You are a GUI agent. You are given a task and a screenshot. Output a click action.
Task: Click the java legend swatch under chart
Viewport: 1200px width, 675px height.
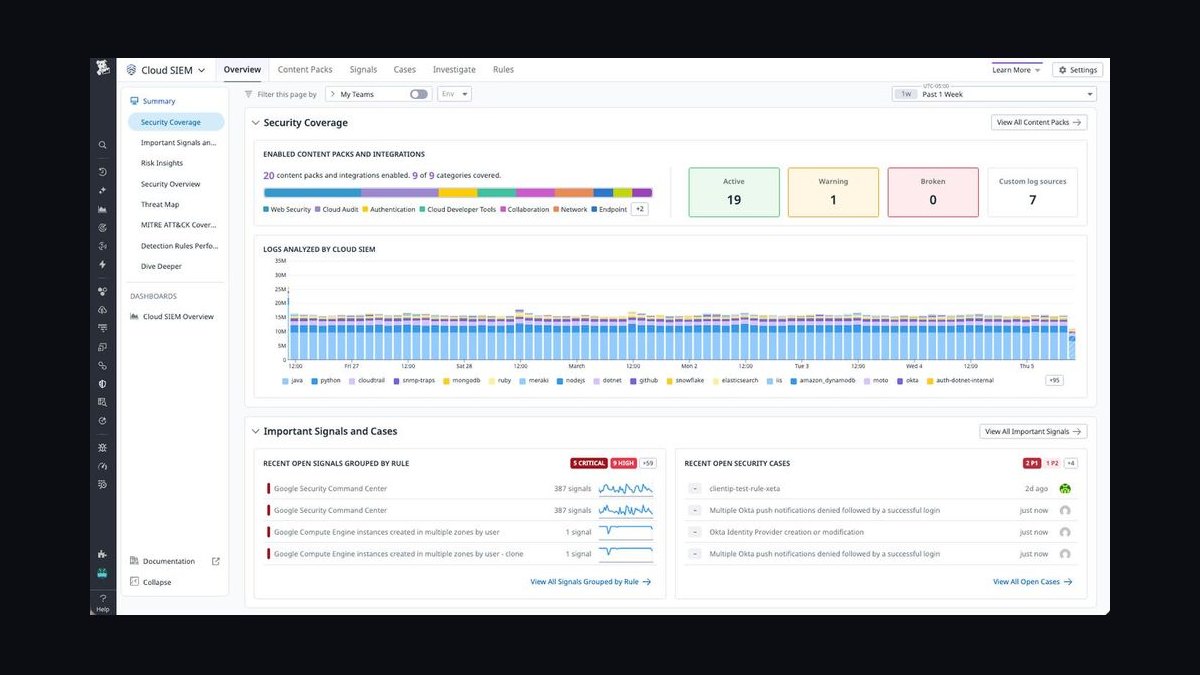click(285, 381)
